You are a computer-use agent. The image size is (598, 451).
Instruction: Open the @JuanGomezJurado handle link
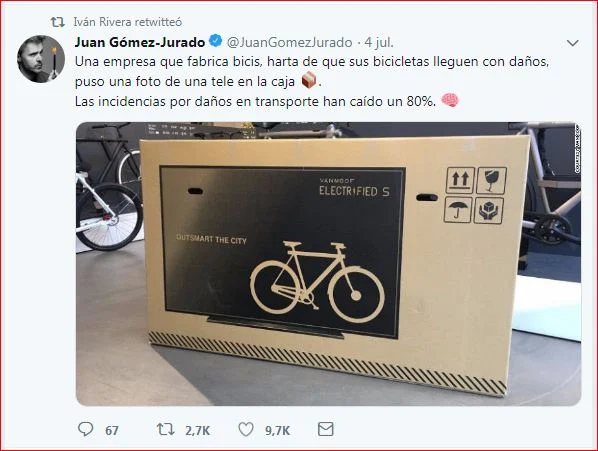tap(289, 42)
